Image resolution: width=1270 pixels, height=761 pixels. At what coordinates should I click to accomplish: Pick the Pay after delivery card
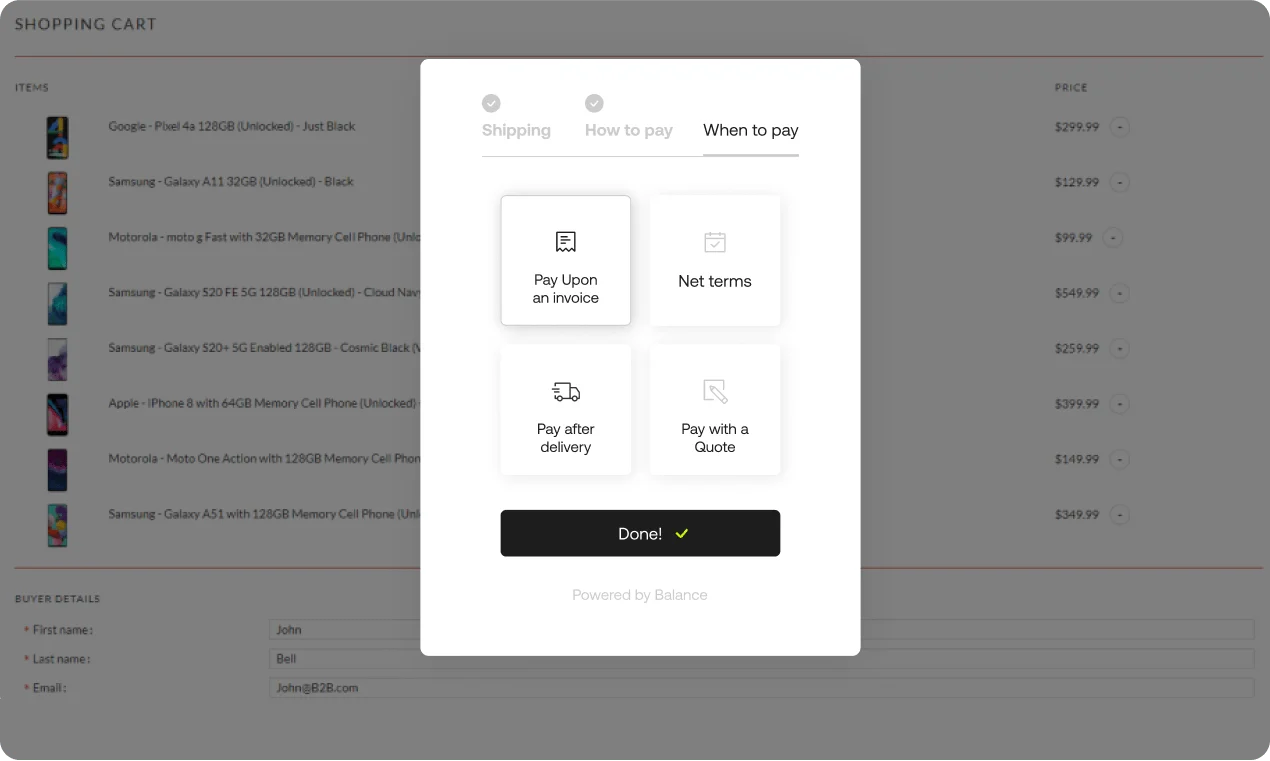[x=566, y=409]
